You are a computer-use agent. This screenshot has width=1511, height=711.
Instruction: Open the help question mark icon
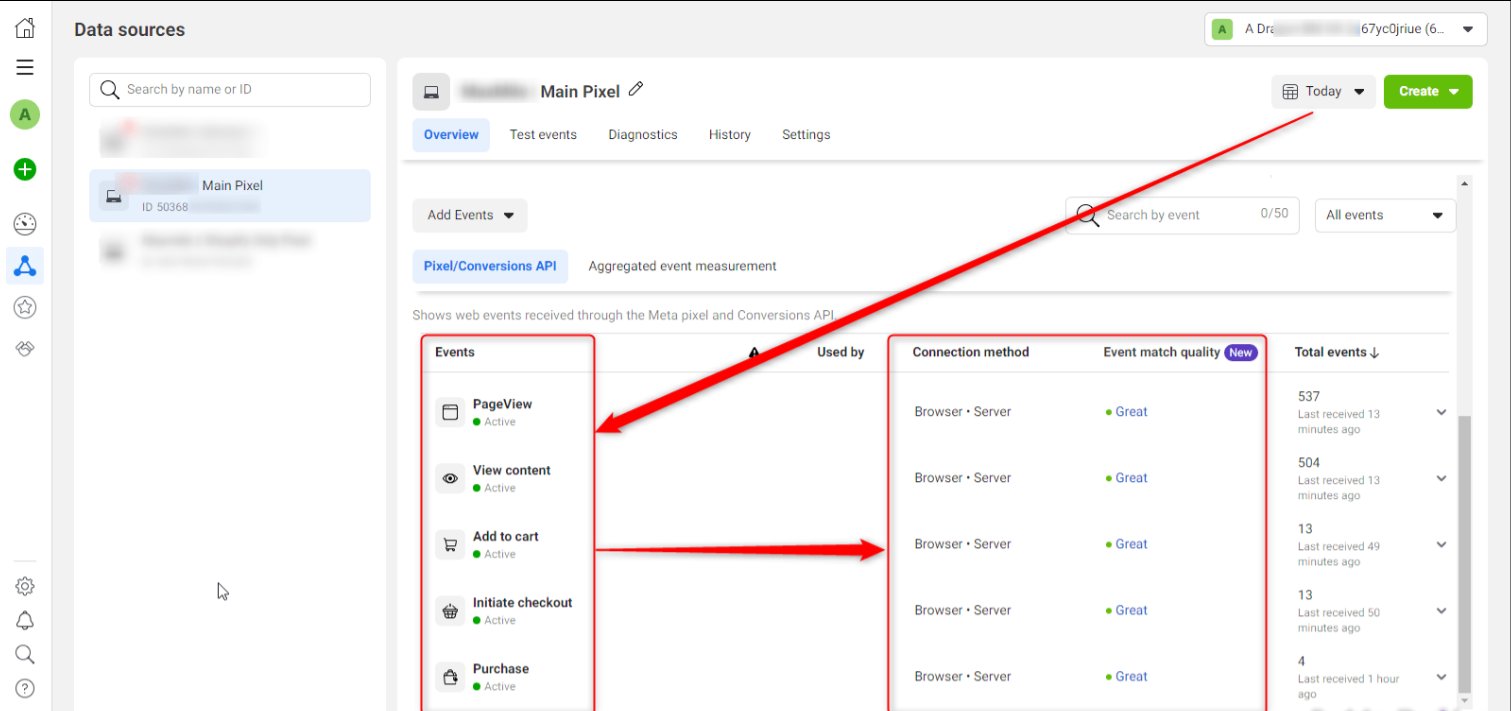pyautogui.click(x=25, y=688)
